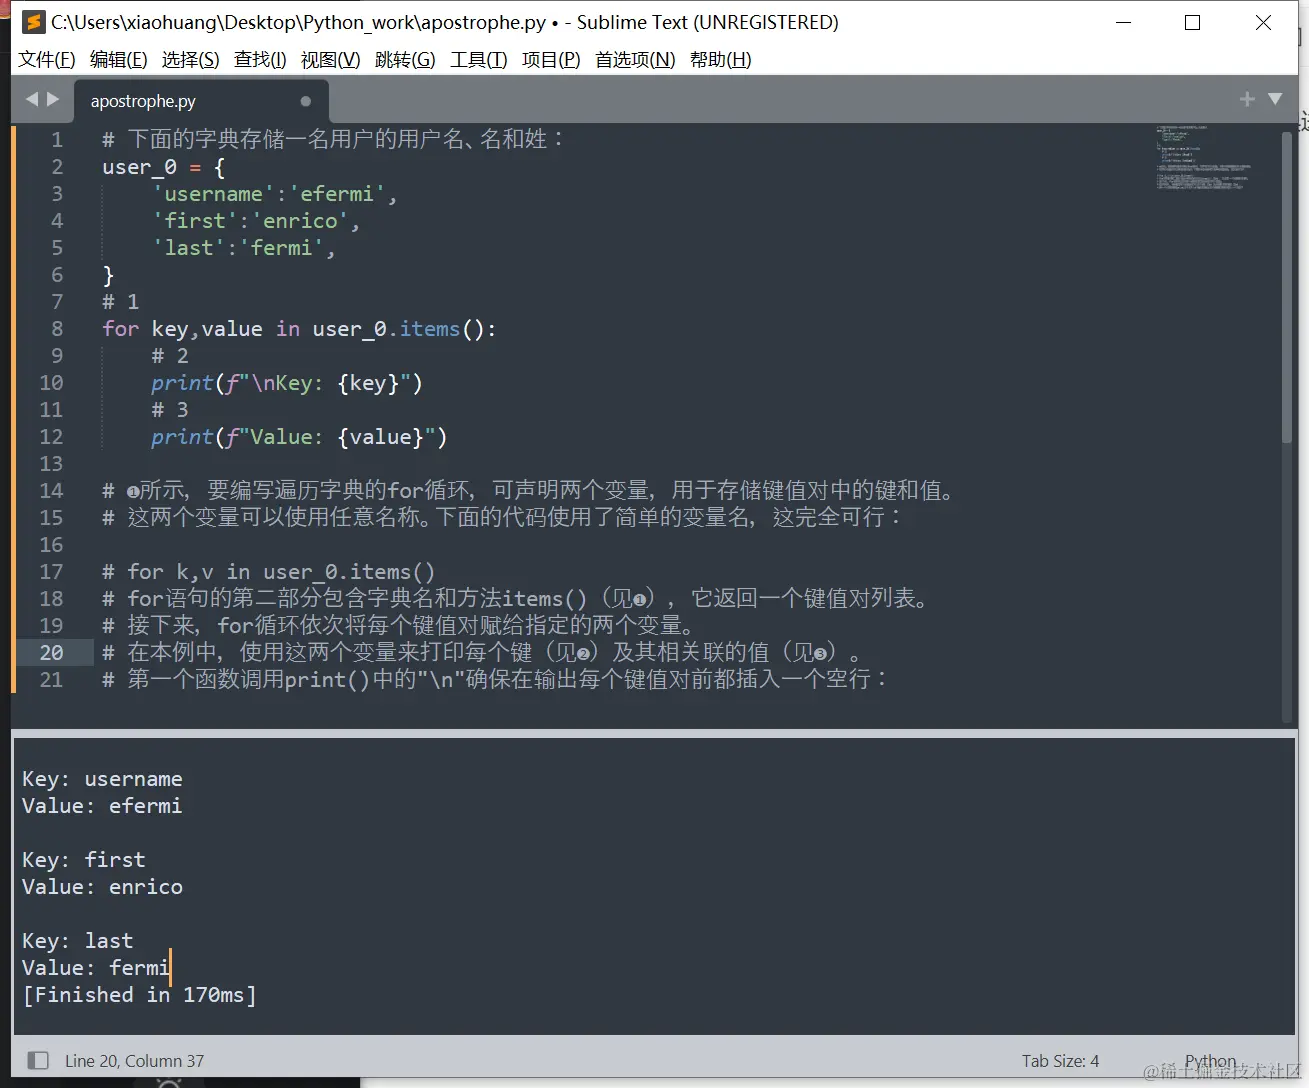The width and height of the screenshot is (1309, 1088).
Task: Open the 视图(V) menu
Action: (330, 60)
